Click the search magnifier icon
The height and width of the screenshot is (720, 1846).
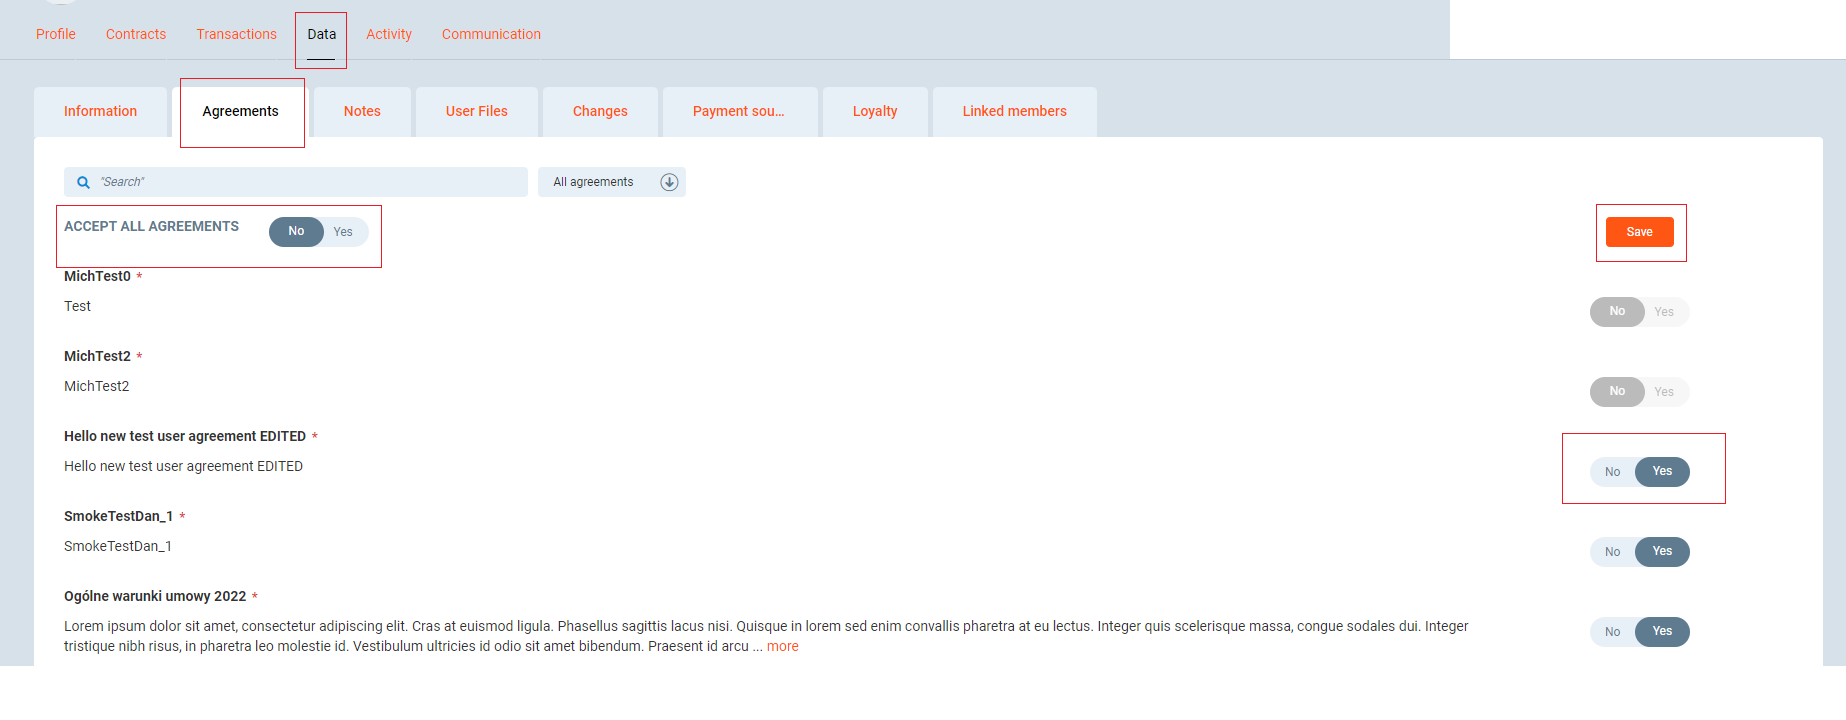84,182
